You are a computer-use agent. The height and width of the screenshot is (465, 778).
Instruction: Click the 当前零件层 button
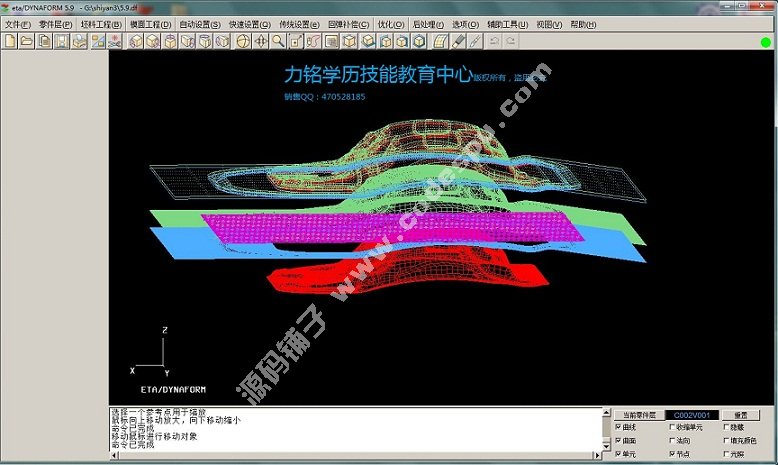click(639, 415)
